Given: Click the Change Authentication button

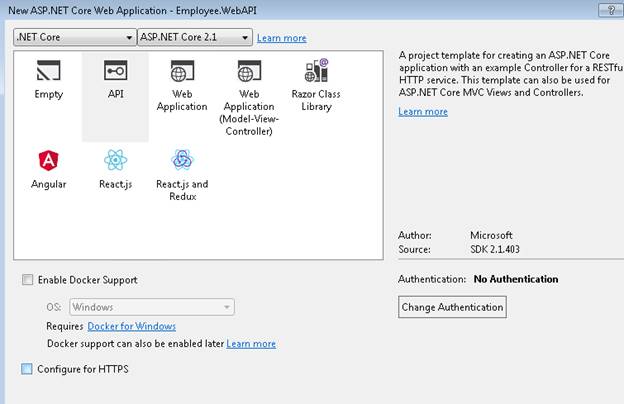Looking at the screenshot, I should click(x=452, y=307).
